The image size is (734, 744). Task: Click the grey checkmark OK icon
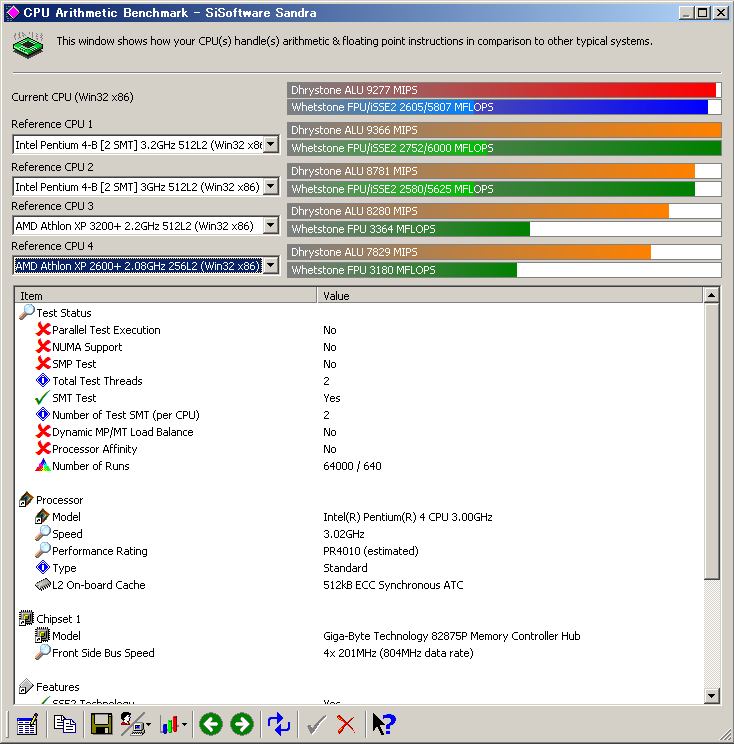[x=316, y=724]
